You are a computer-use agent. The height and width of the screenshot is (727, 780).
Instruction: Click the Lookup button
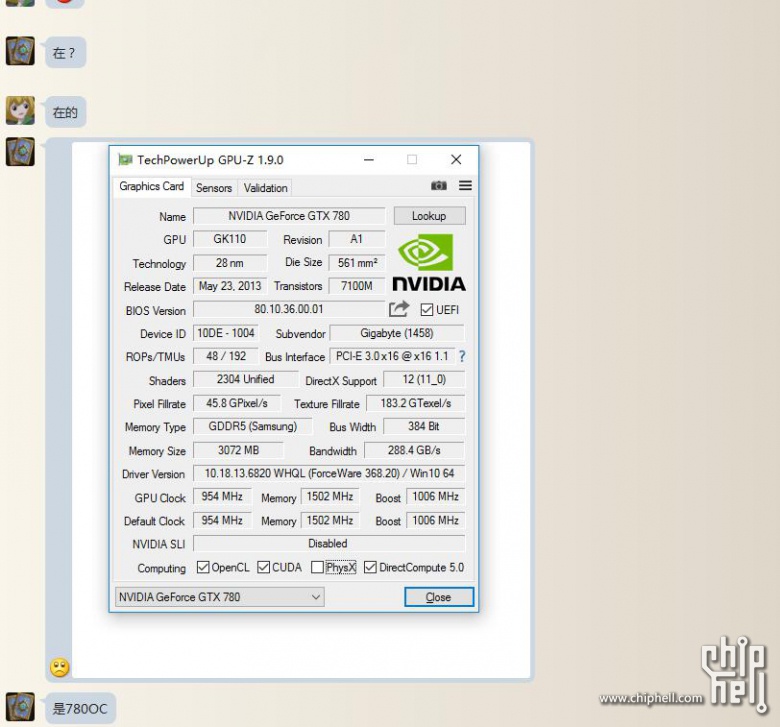click(x=429, y=216)
